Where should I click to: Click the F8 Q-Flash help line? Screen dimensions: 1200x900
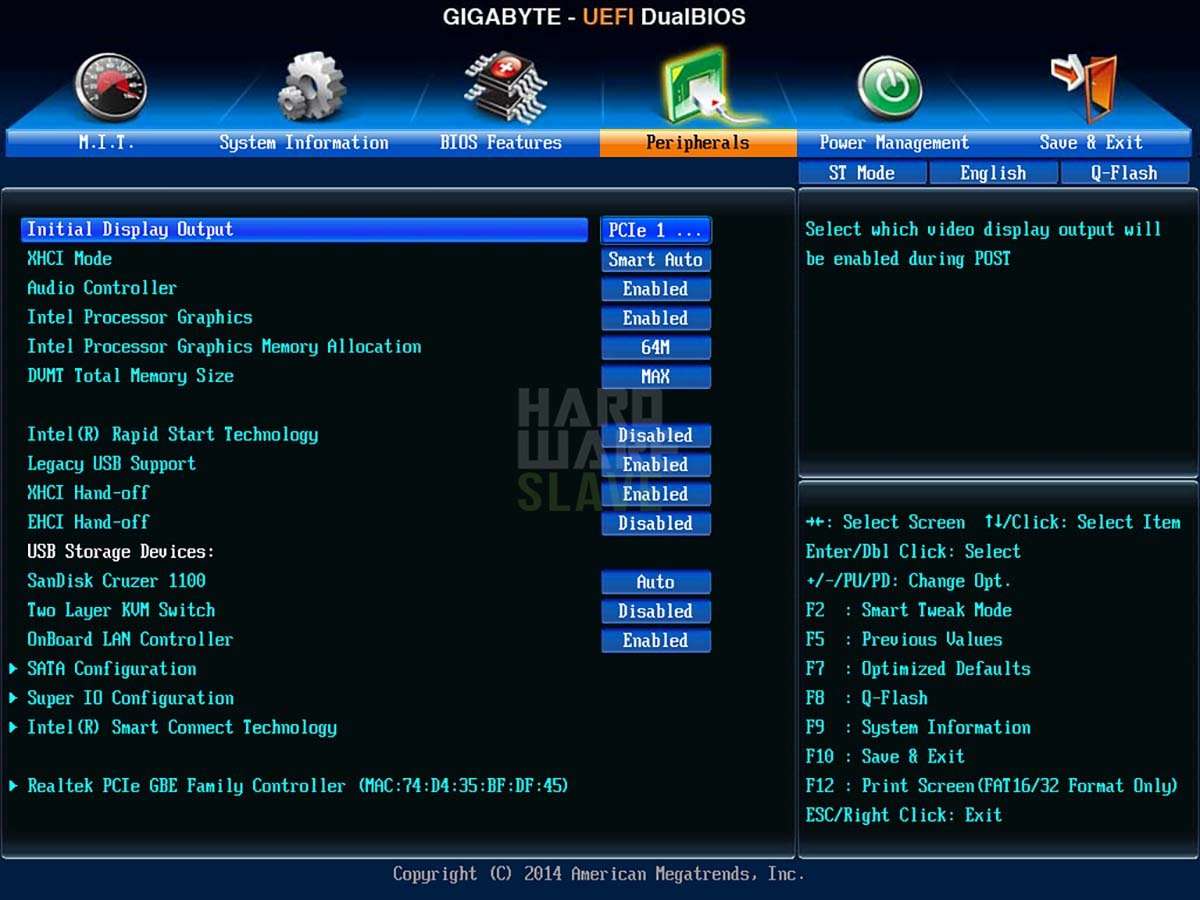pyautogui.click(x=867, y=698)
